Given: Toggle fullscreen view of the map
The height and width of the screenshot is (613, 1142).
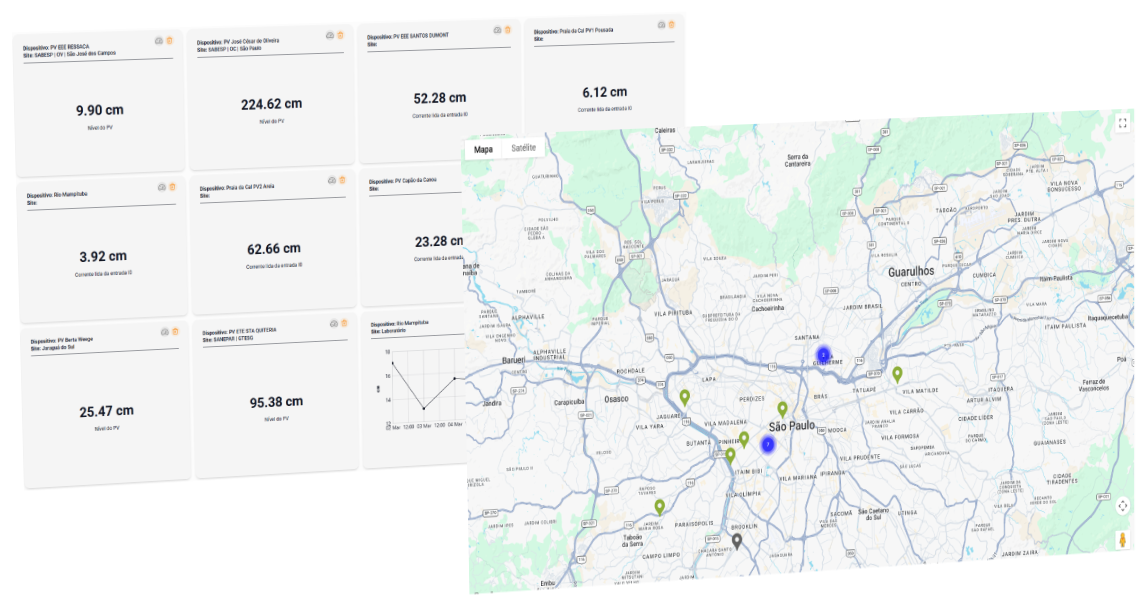Looking at the screenshot, I should point(1122,123).
